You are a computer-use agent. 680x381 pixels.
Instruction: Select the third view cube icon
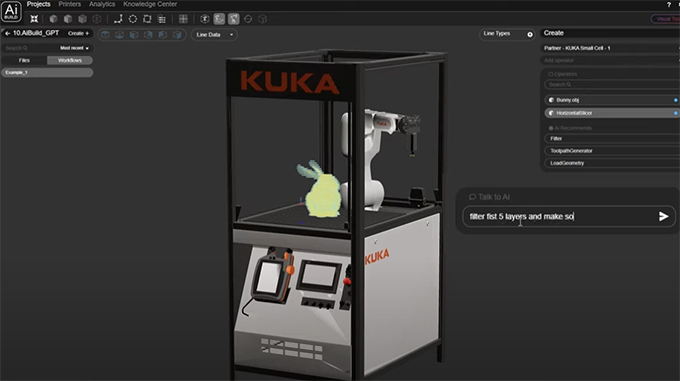[x=134, y=35]
